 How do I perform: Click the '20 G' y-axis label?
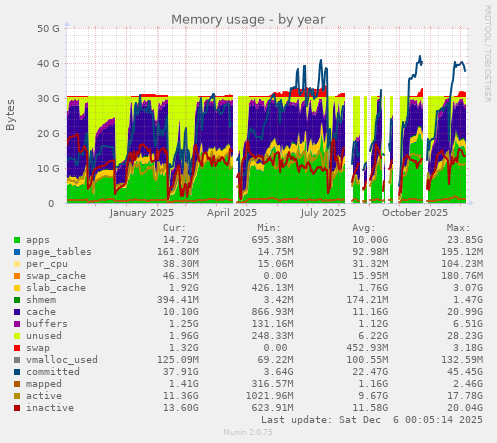[48, 134]
